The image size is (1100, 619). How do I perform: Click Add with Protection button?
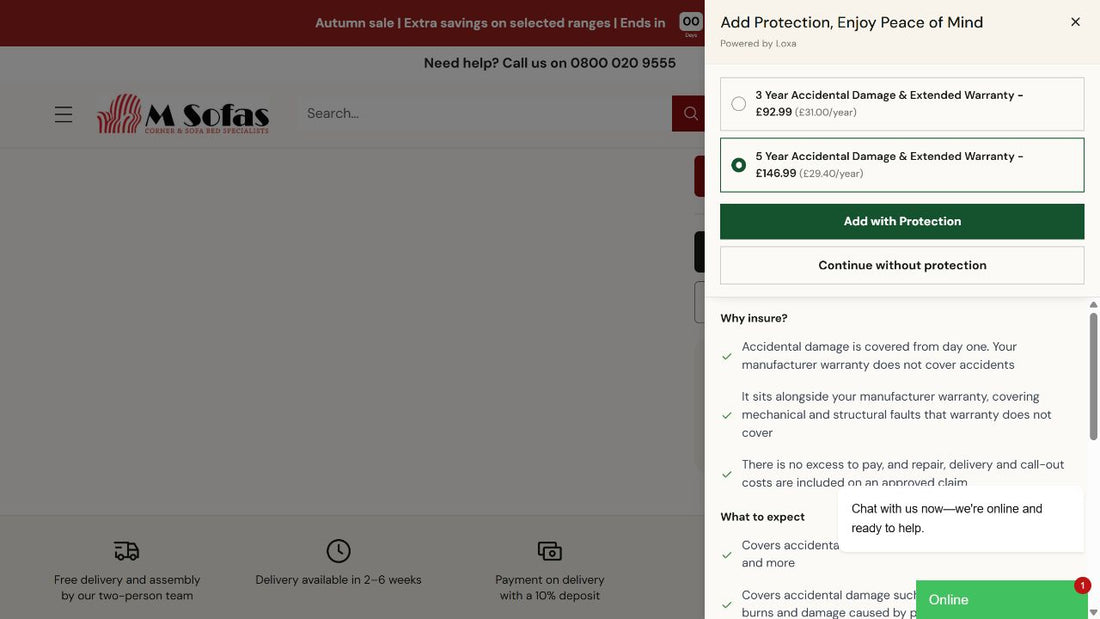coord(901,221)
